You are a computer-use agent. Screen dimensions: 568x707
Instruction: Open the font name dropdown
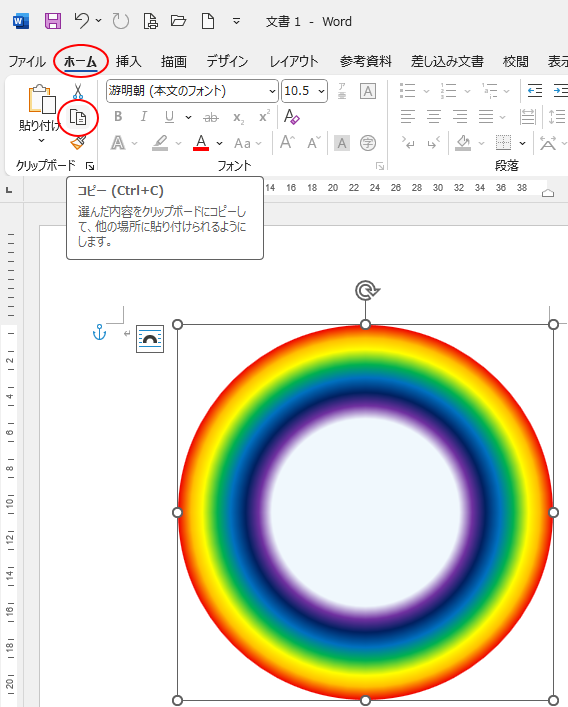[x=192, y=91]
